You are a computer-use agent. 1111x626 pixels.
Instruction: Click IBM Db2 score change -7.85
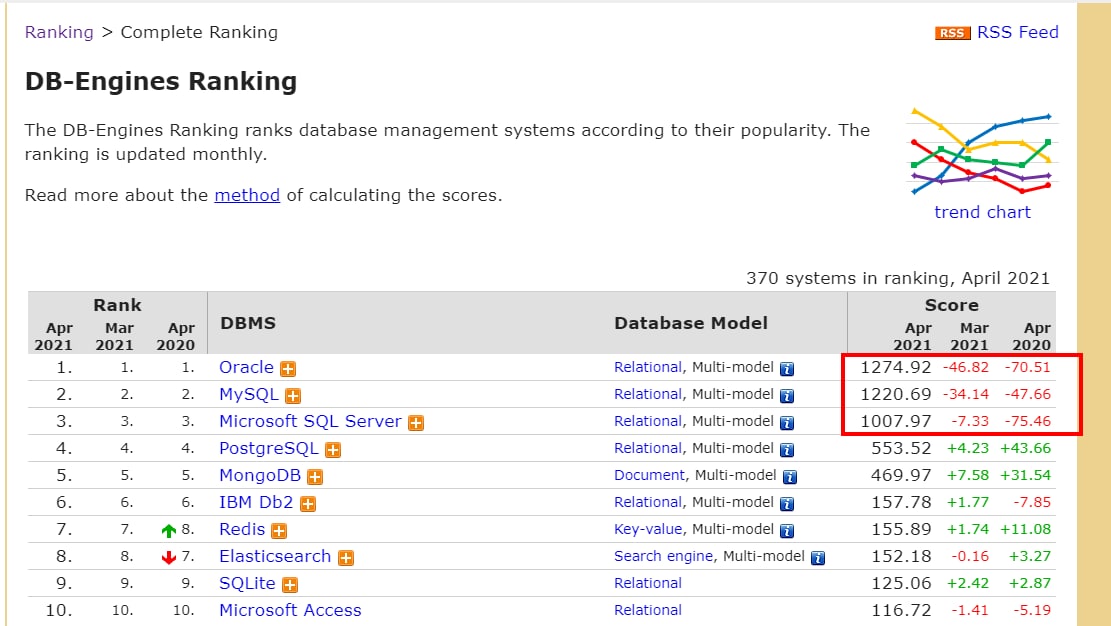[1032, 502]
